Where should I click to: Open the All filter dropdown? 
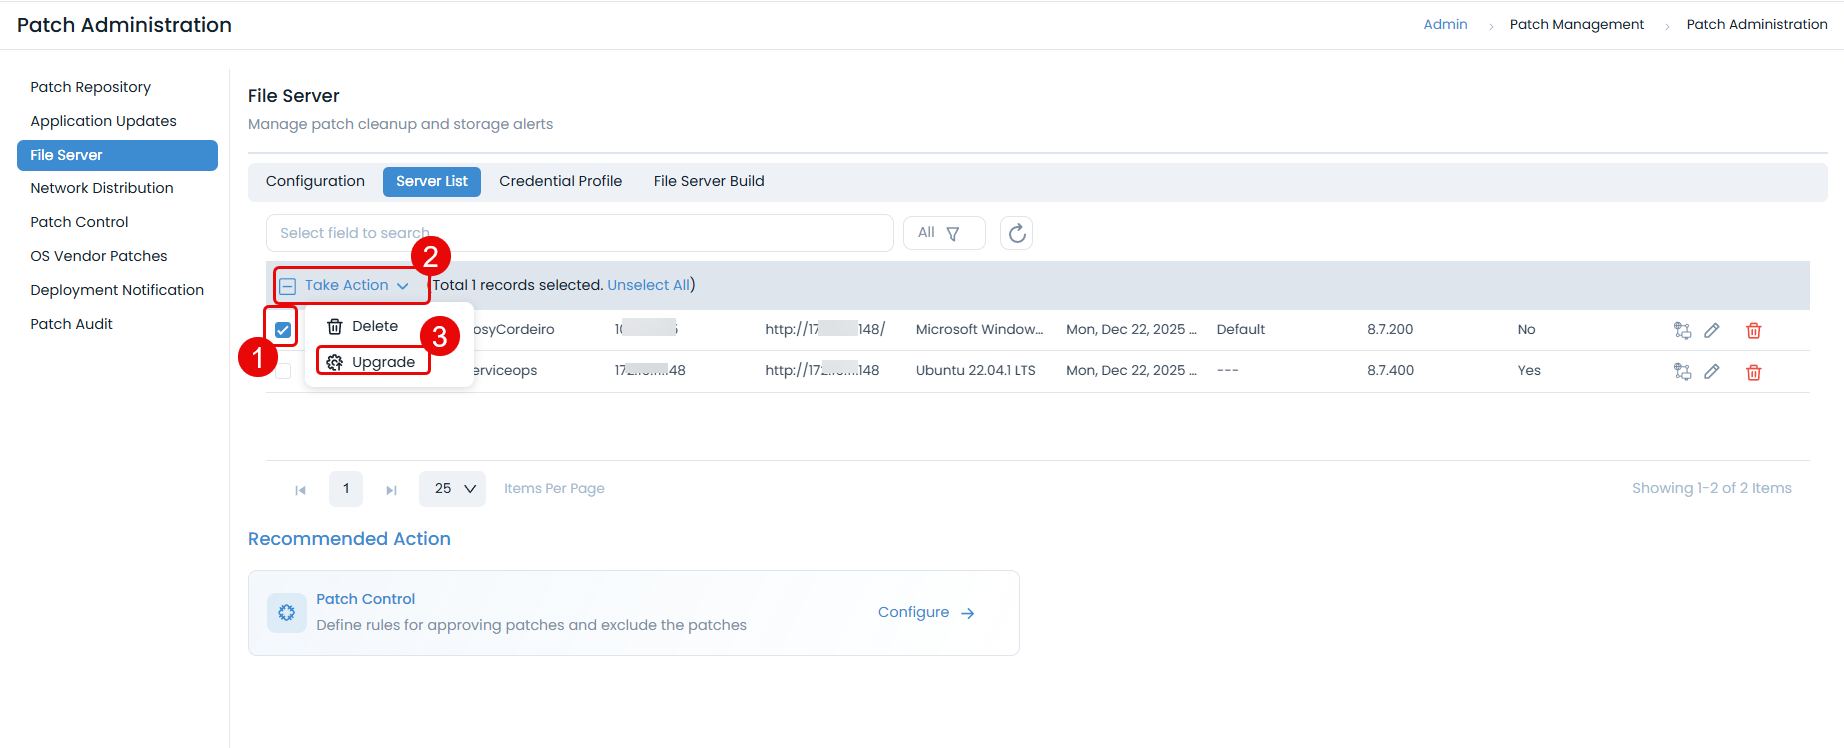tap(943, 233)
